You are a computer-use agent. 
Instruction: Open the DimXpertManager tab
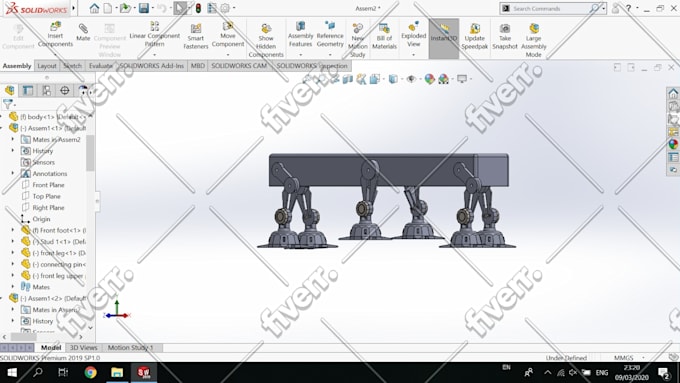[65, 90]
